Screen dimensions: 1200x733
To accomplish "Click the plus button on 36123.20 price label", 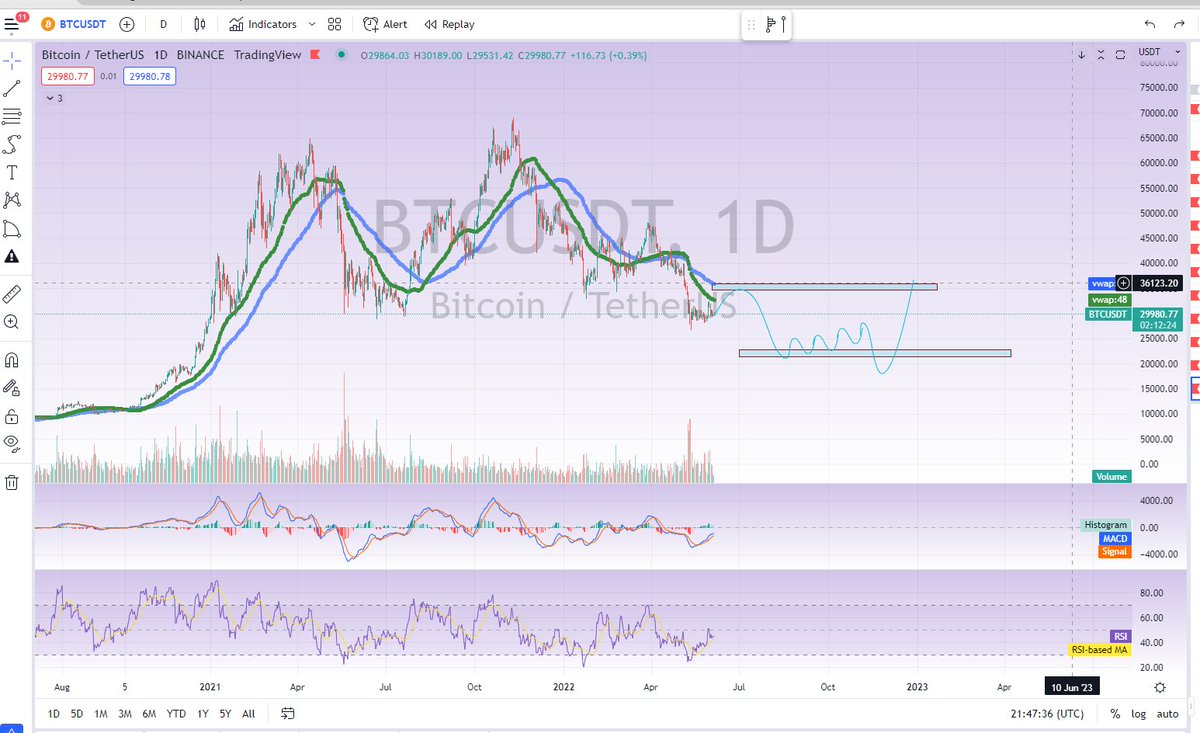I will click(1123, 284).
